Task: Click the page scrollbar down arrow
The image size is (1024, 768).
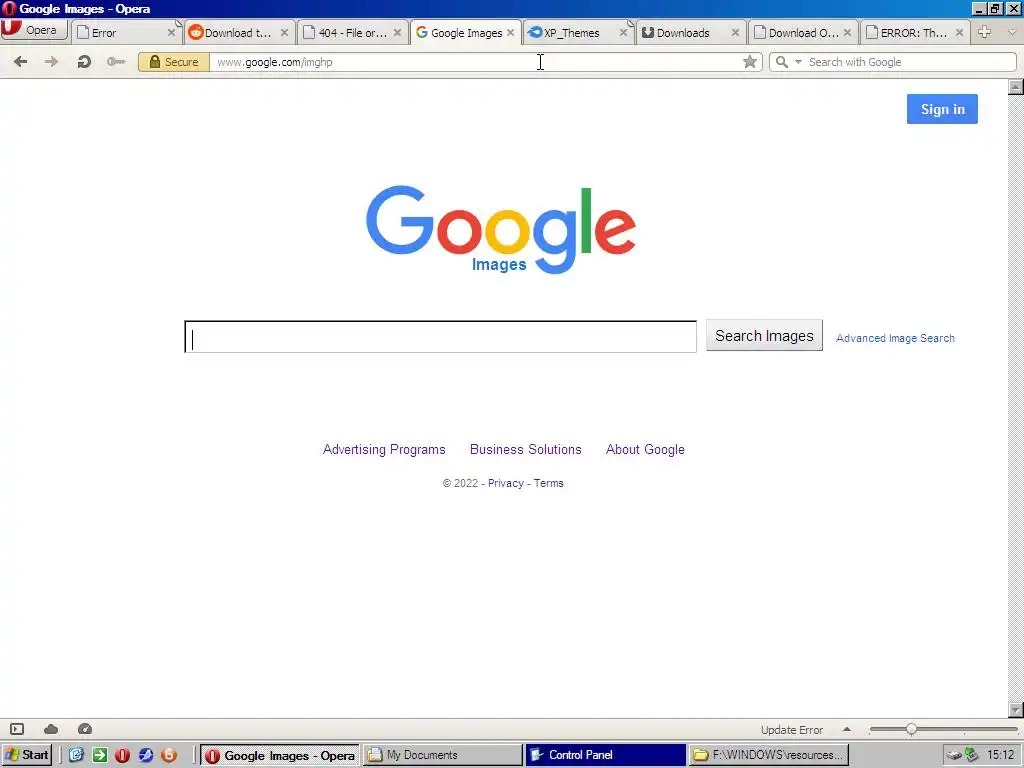Action: point(1016,710)
